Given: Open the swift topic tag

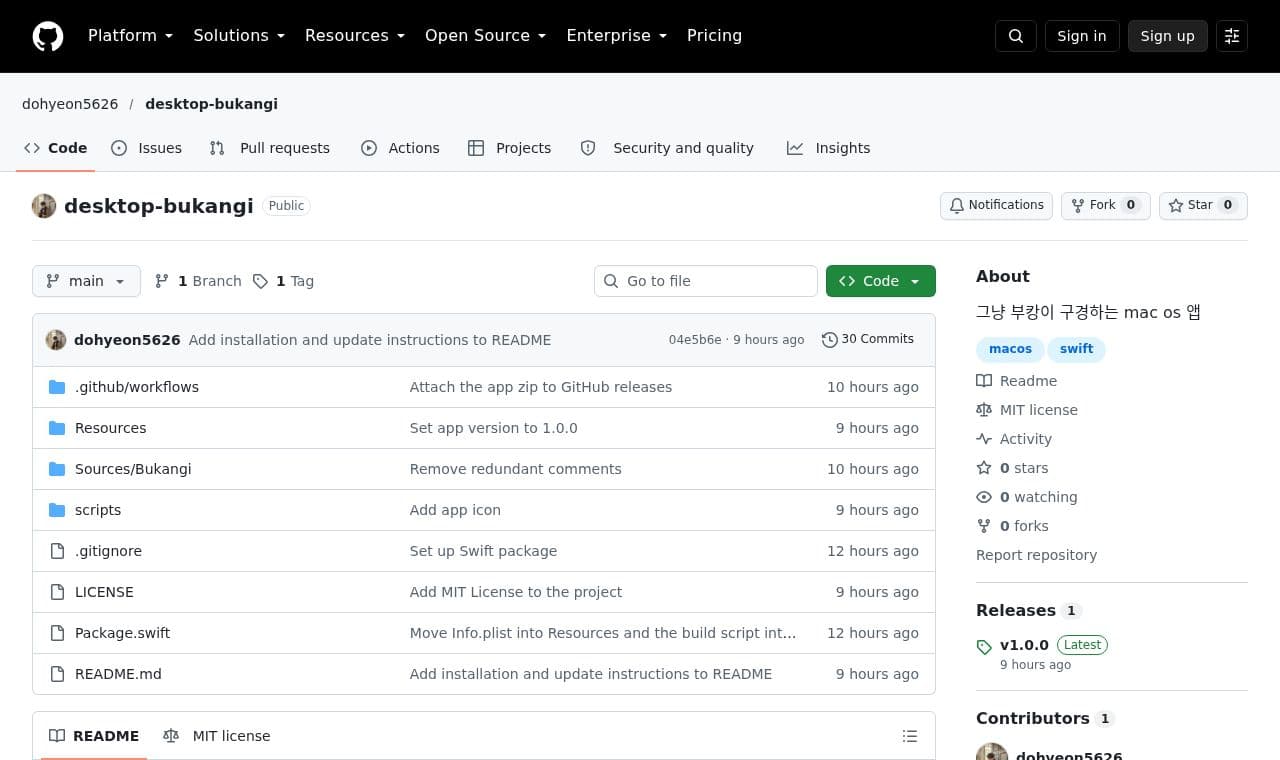Looking at the screenshot, I should [x=1076, y=349].
